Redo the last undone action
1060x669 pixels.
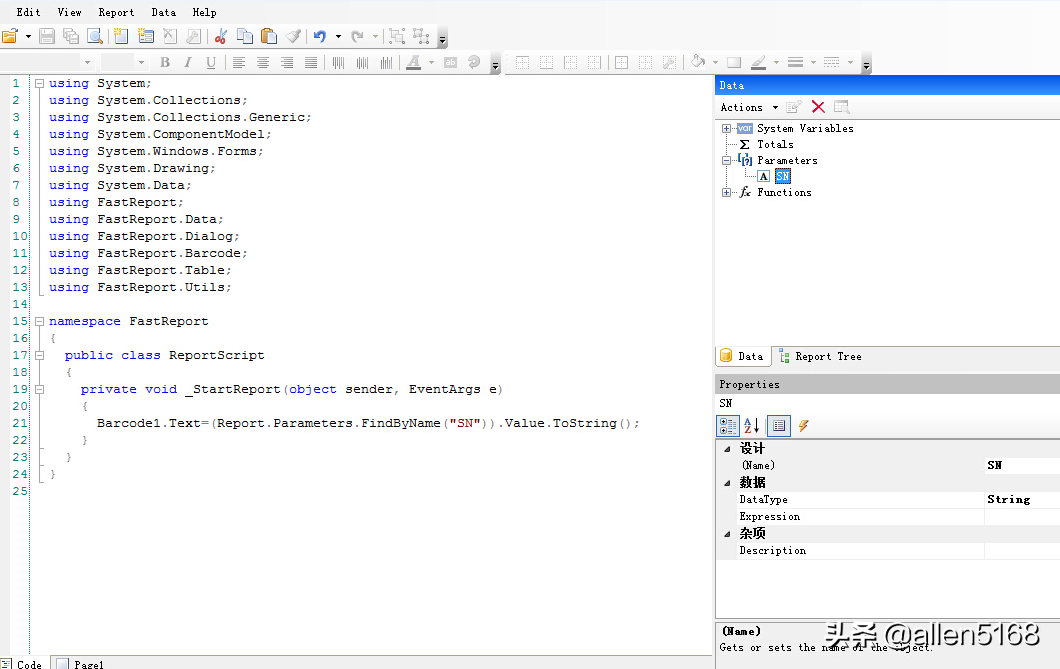tap(357, 36)
